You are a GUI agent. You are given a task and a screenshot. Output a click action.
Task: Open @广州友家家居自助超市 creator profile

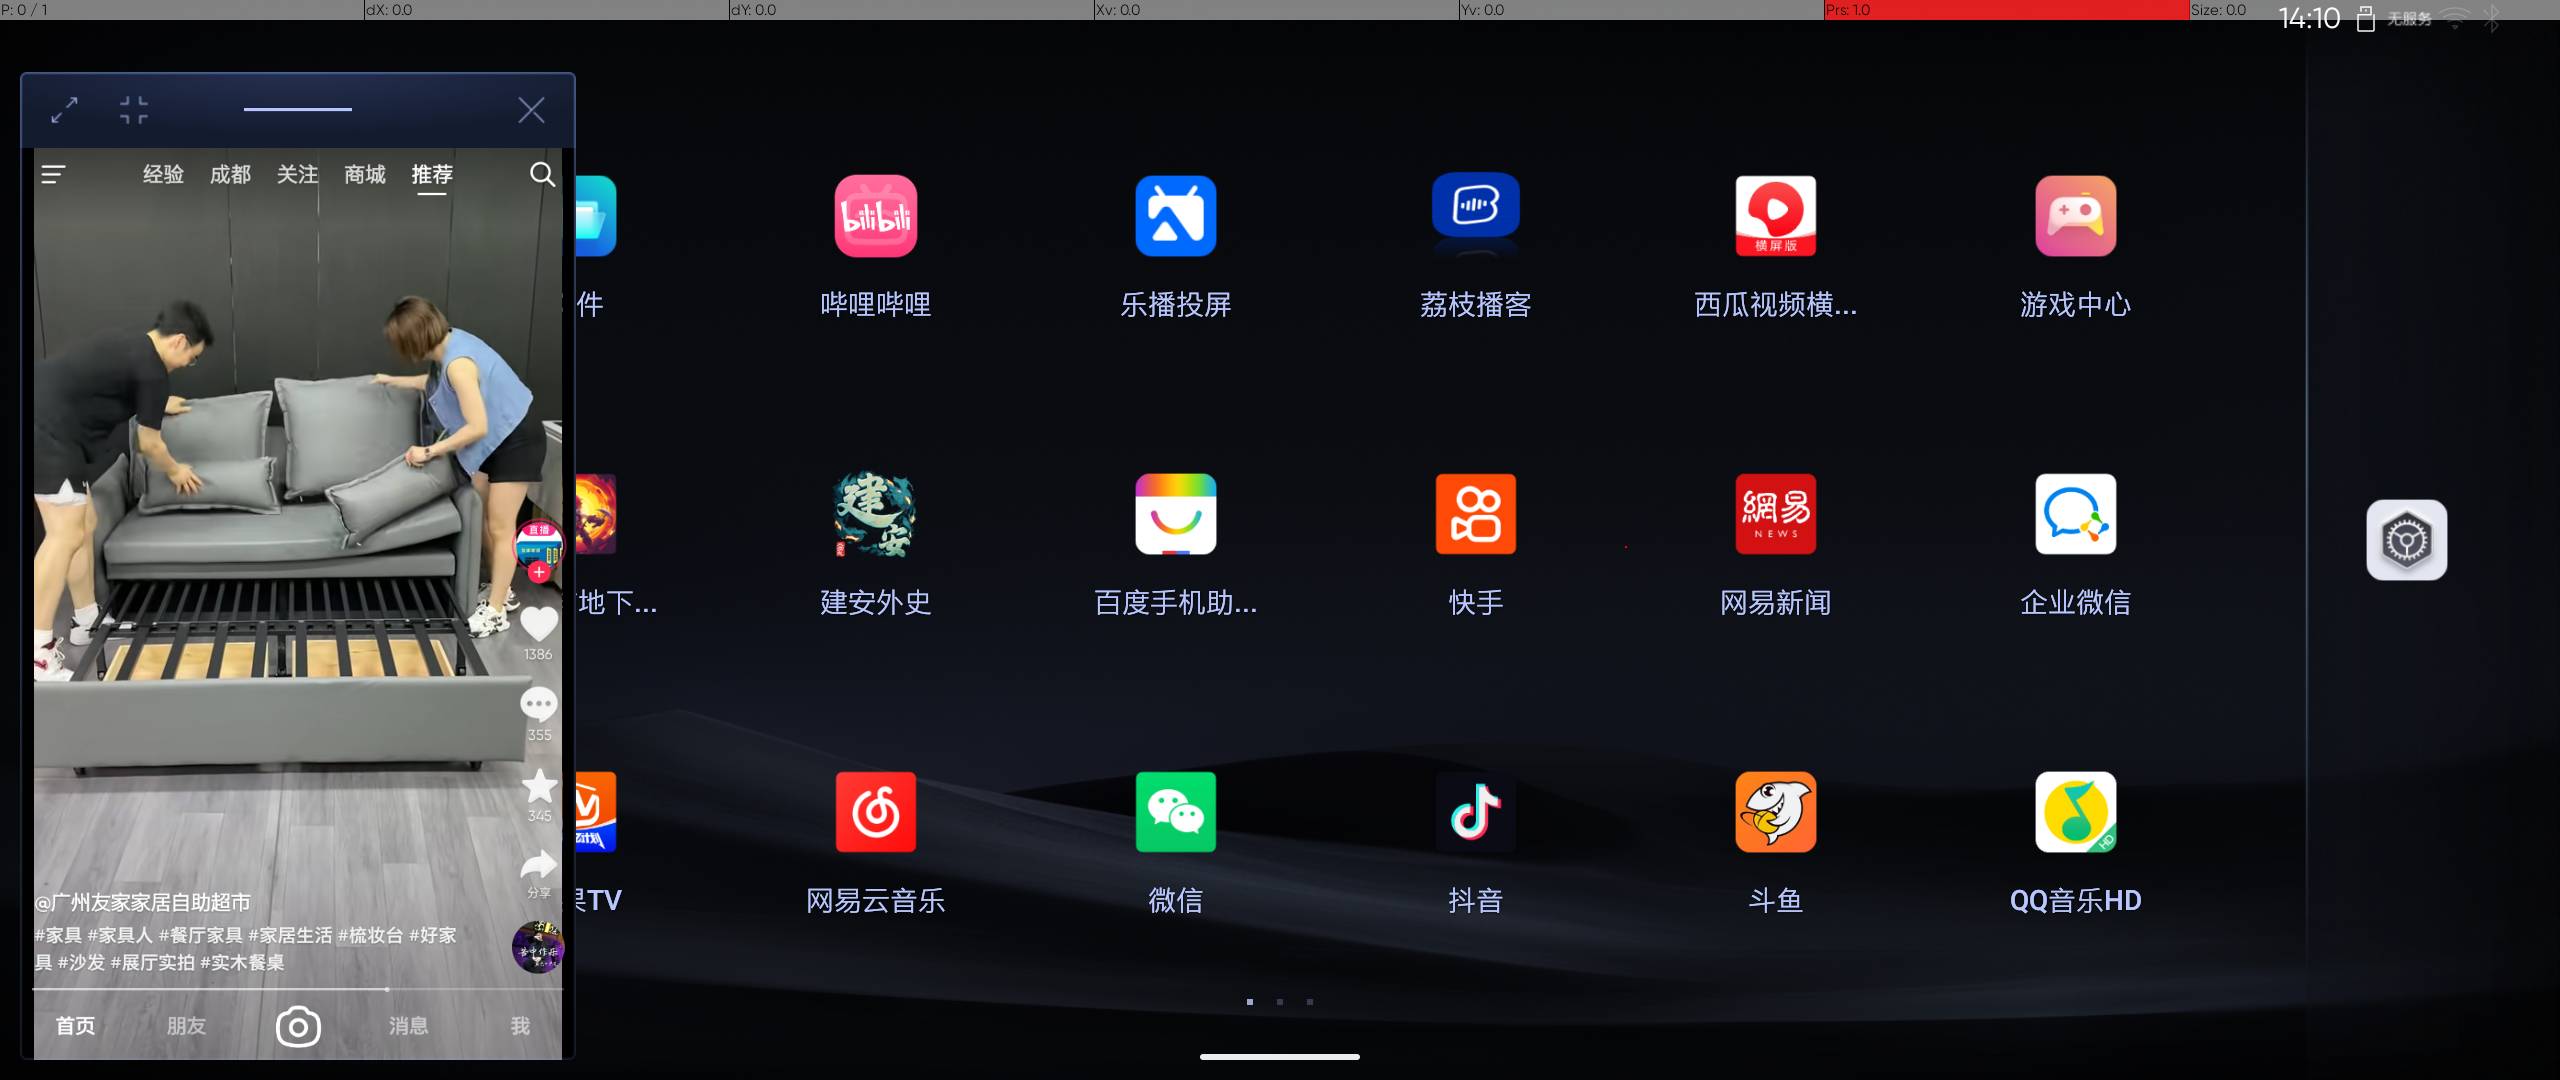143,902
